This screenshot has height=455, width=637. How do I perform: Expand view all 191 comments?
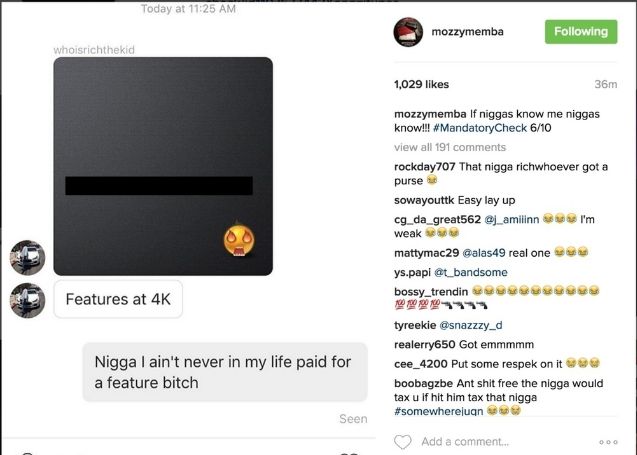click(x=450, y=147)
